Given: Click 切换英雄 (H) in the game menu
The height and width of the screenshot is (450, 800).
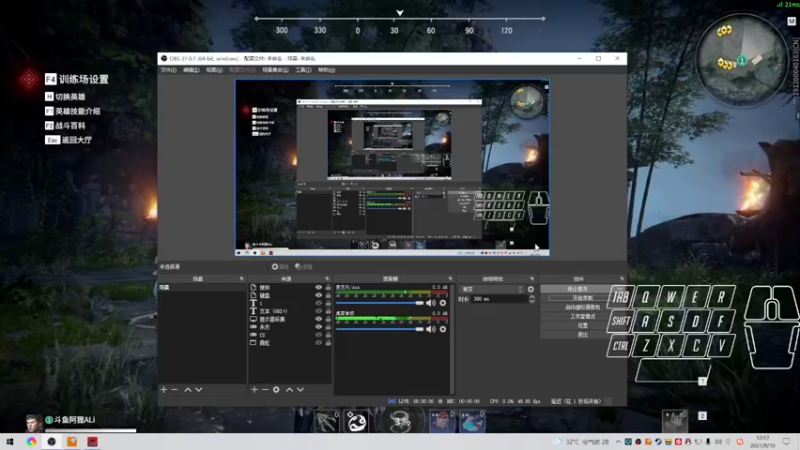Looking at the screenshot, I should point(65,96).
